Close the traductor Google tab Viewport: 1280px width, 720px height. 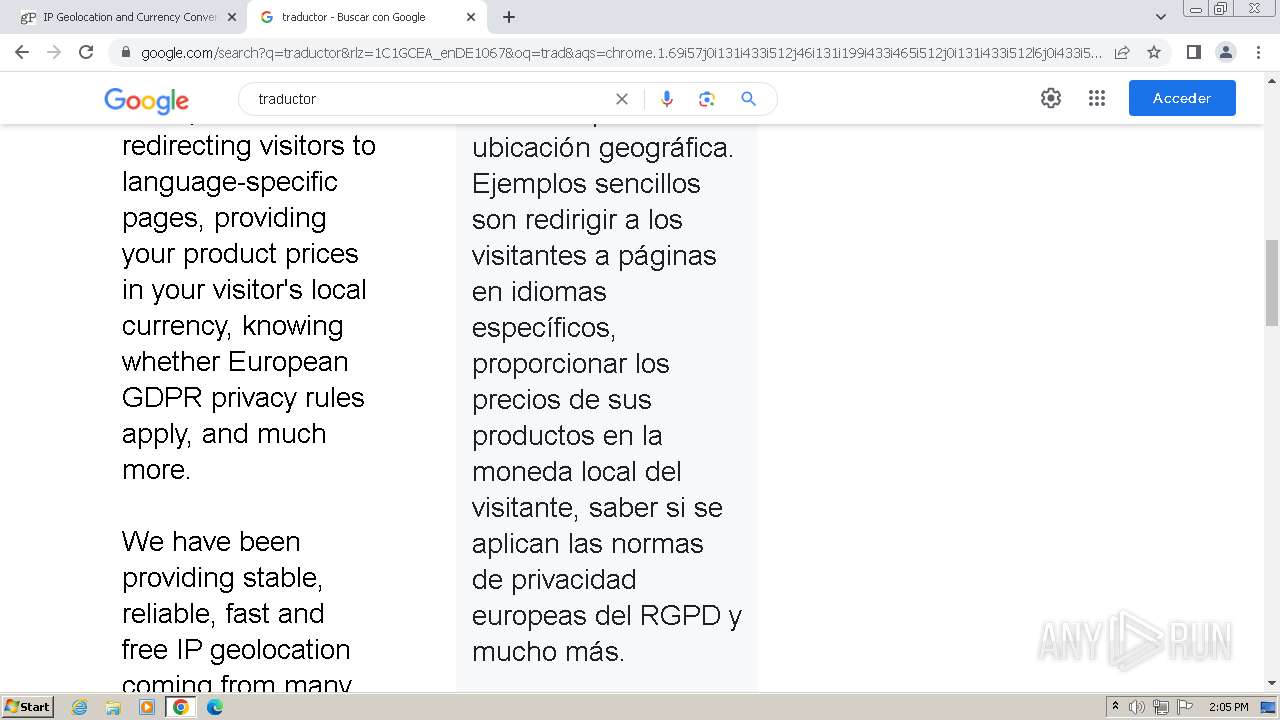pos(471,17)
